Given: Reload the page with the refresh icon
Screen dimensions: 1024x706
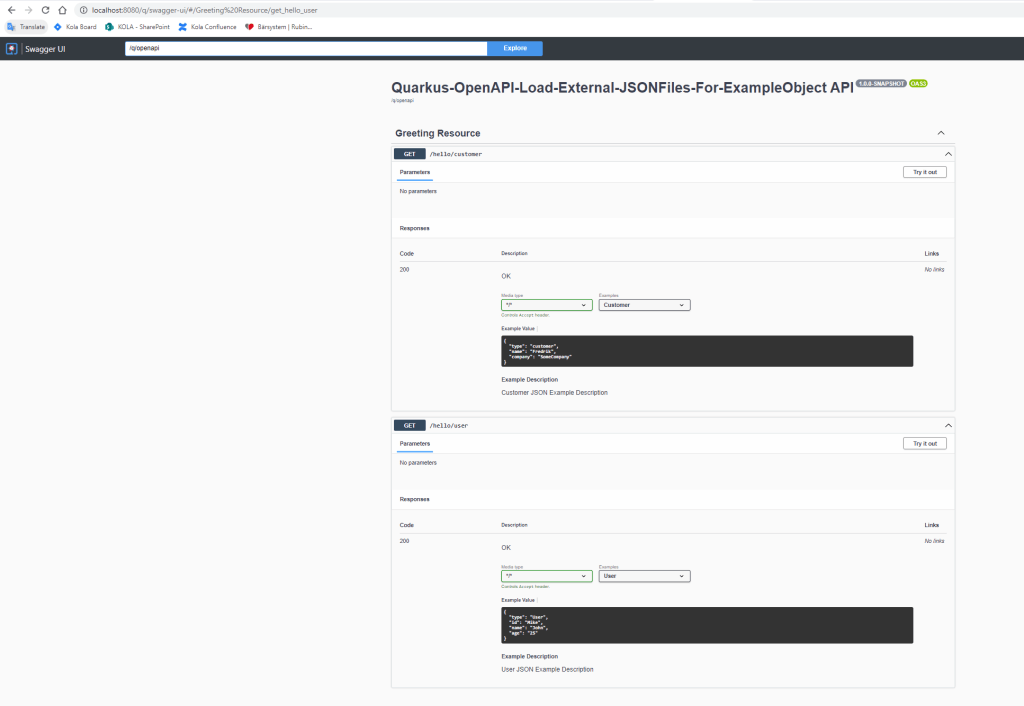Looking at the screenshot, I should [x=45, y=10].
